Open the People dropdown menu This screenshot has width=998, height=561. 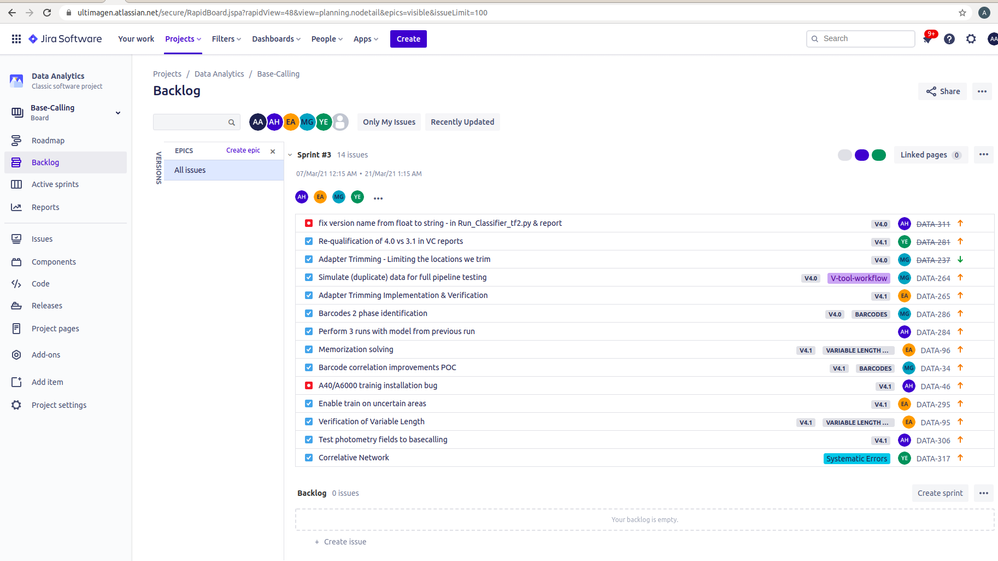pyautogui.click(x=327, y=39)
